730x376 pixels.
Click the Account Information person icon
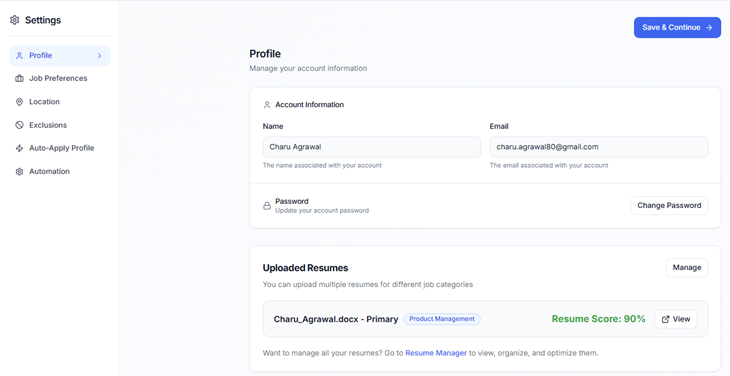coord(267,105)
